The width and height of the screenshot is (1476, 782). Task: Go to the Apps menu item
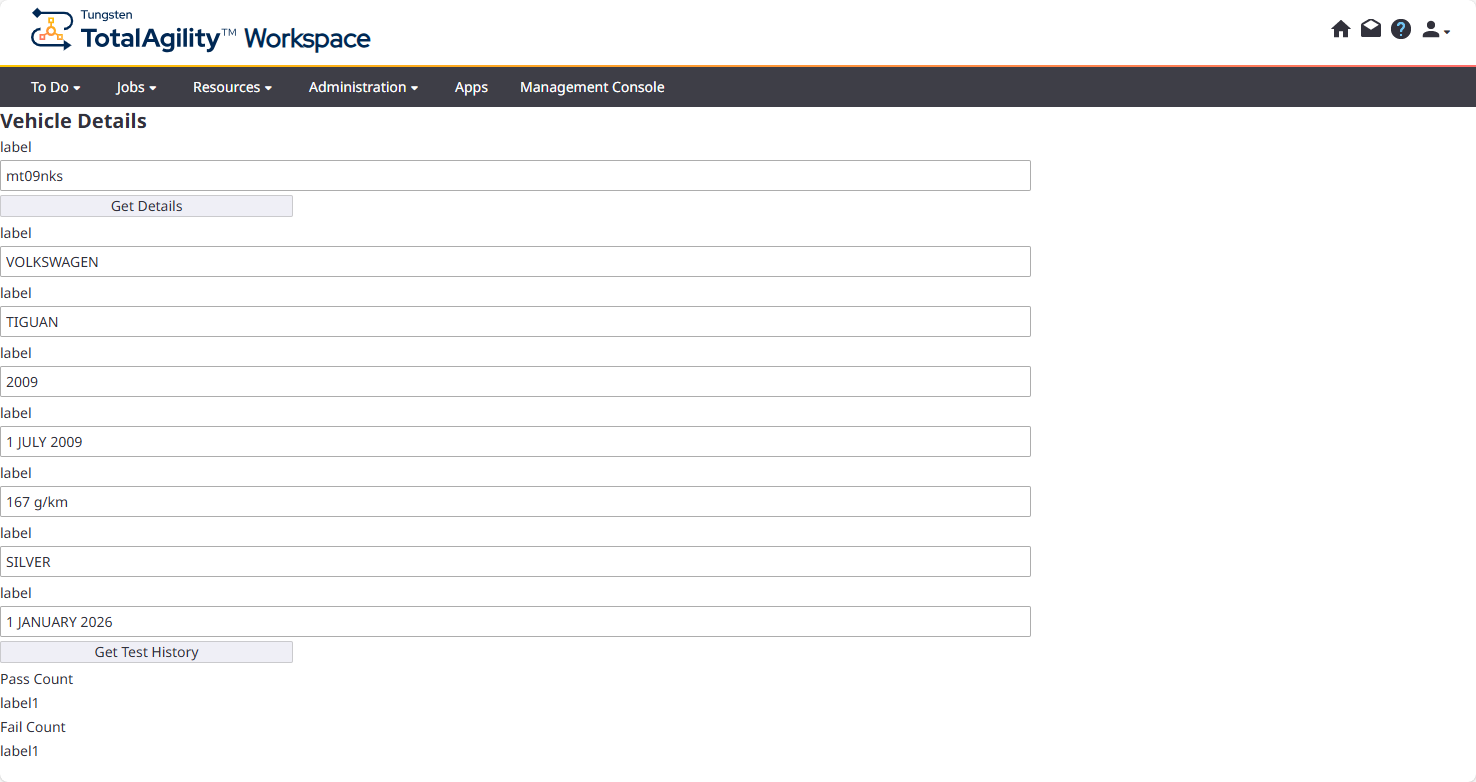click(471, 87)
